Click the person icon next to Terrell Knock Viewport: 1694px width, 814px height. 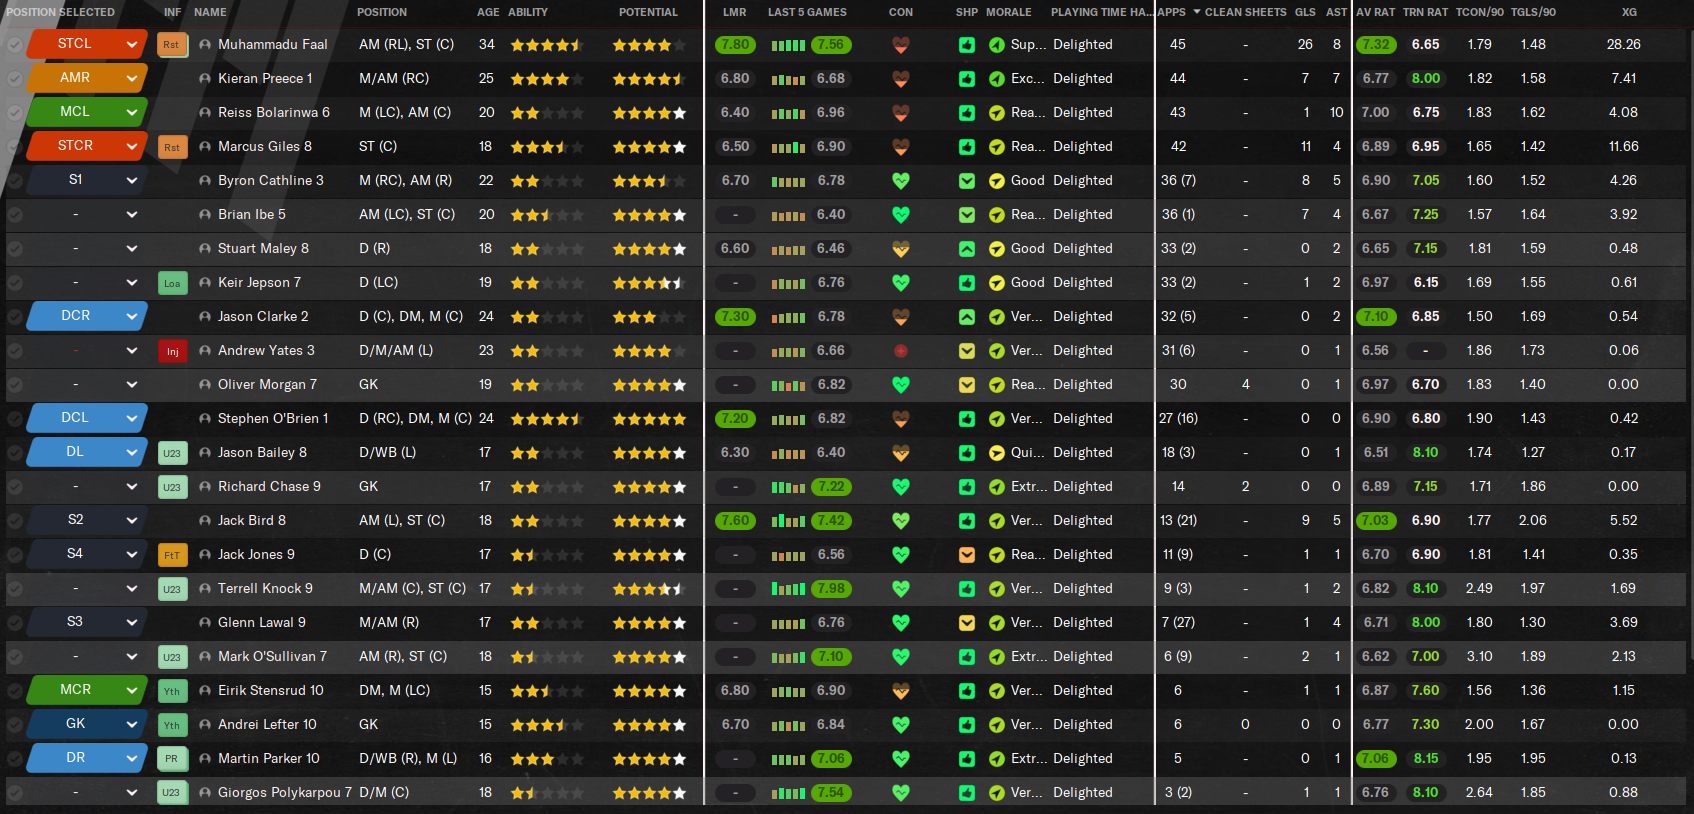pos(205,589)
